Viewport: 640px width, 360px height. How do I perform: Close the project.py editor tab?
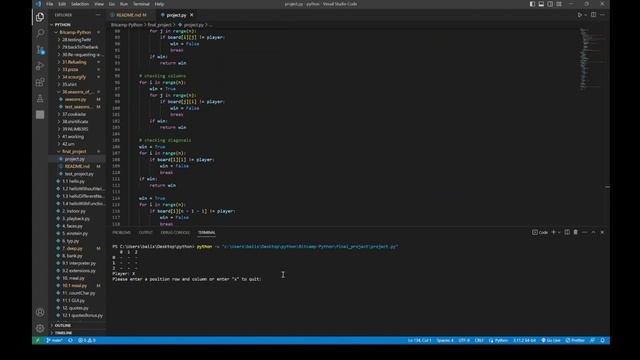click(191, 15)
